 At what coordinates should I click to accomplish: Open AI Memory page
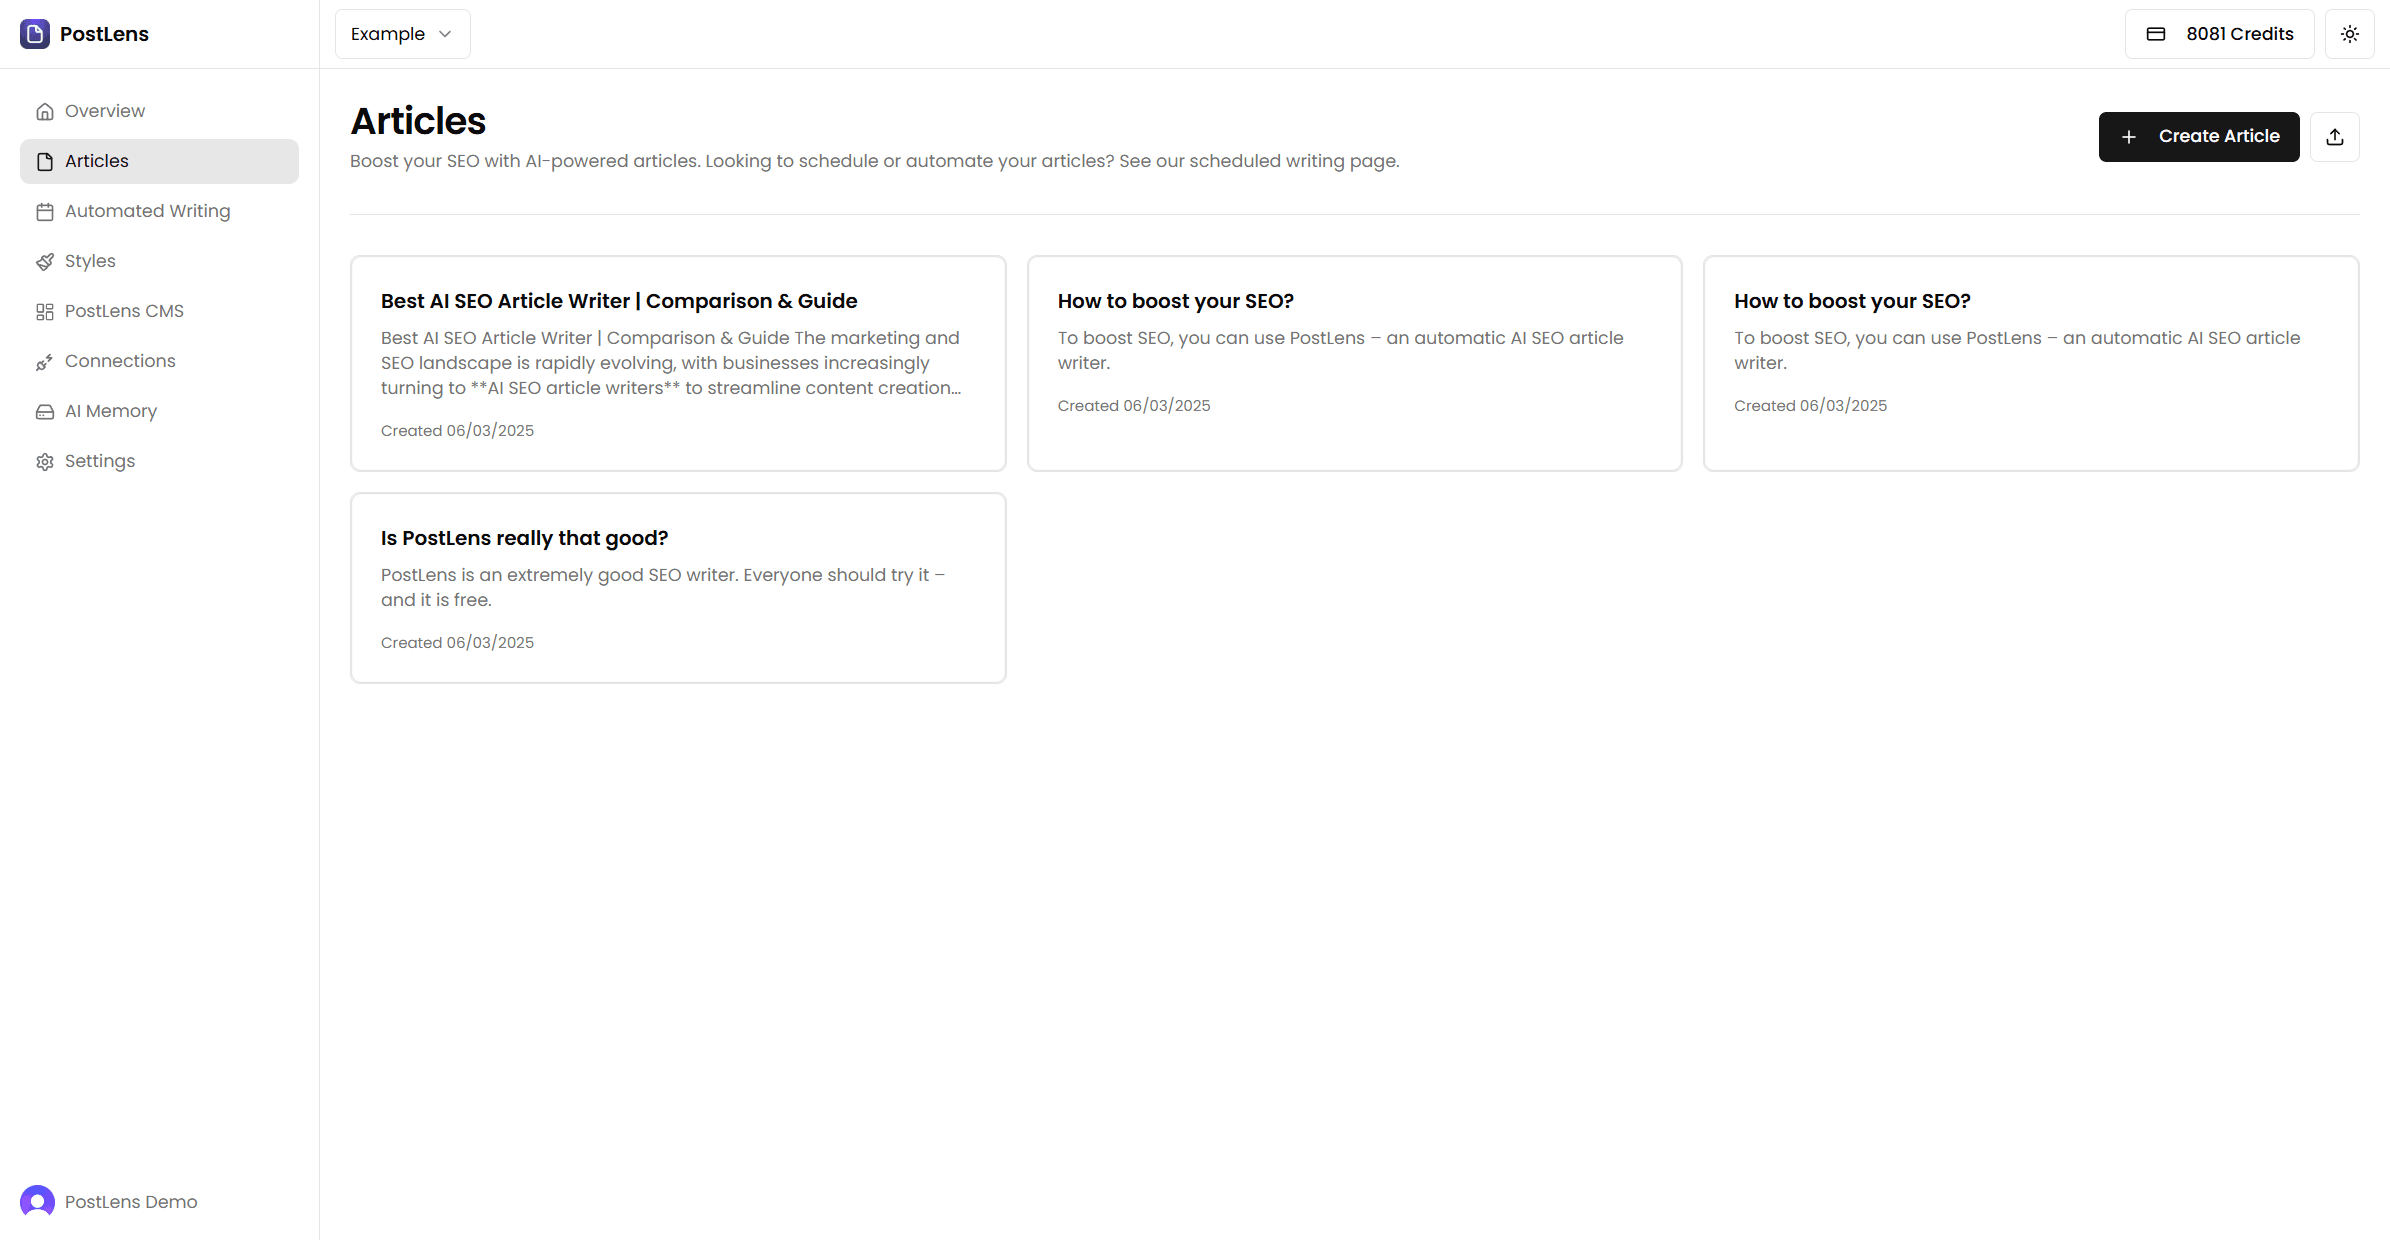pyautogui.click(x=159, y=411)
